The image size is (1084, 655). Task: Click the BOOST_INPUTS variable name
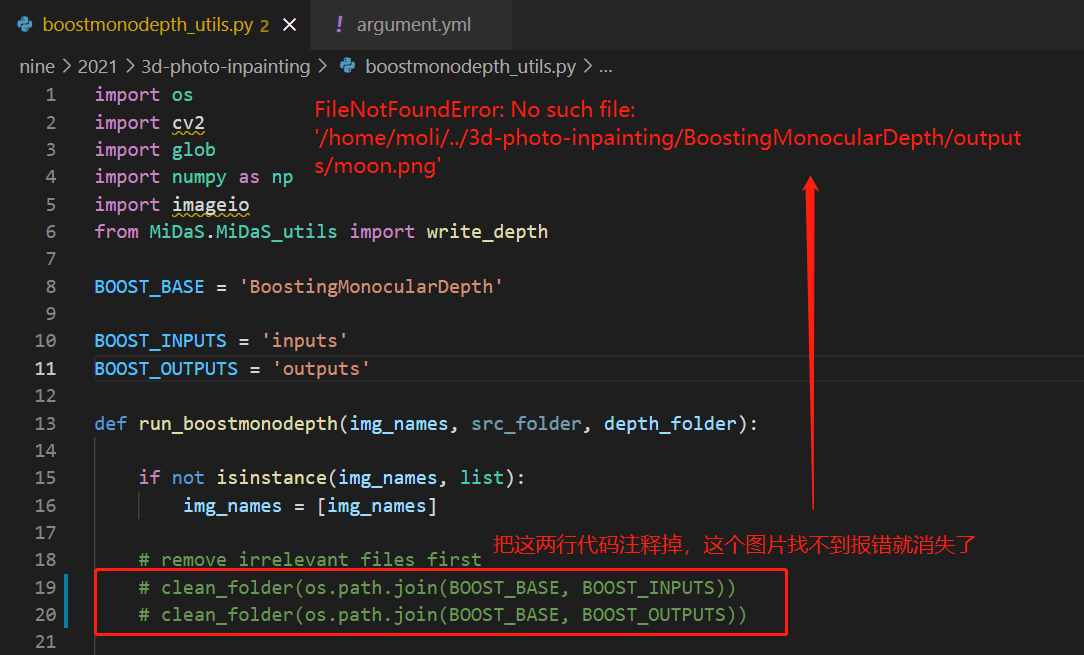coord(160,341)
